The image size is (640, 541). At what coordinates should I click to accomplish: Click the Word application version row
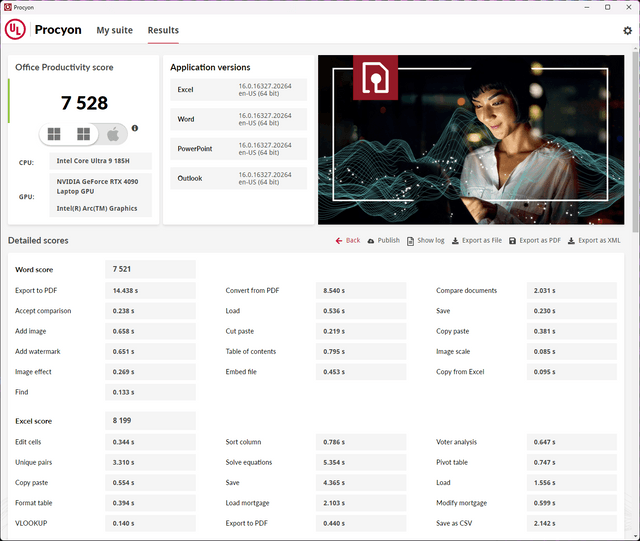(x=238, y=119)
